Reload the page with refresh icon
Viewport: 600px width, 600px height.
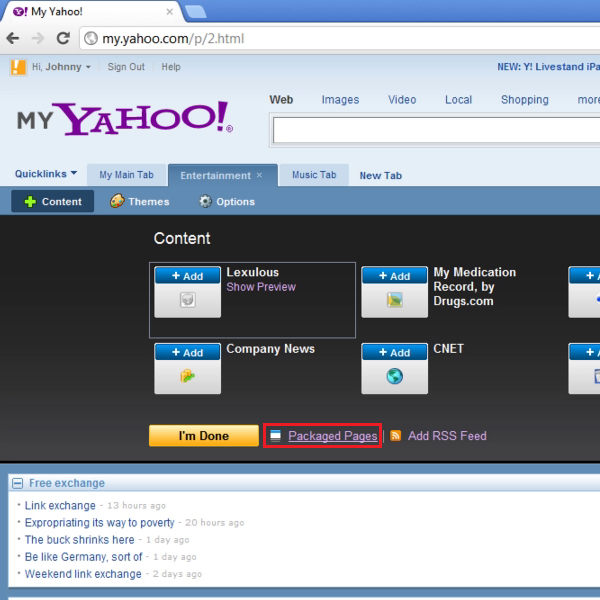click(x=63, y=38)
